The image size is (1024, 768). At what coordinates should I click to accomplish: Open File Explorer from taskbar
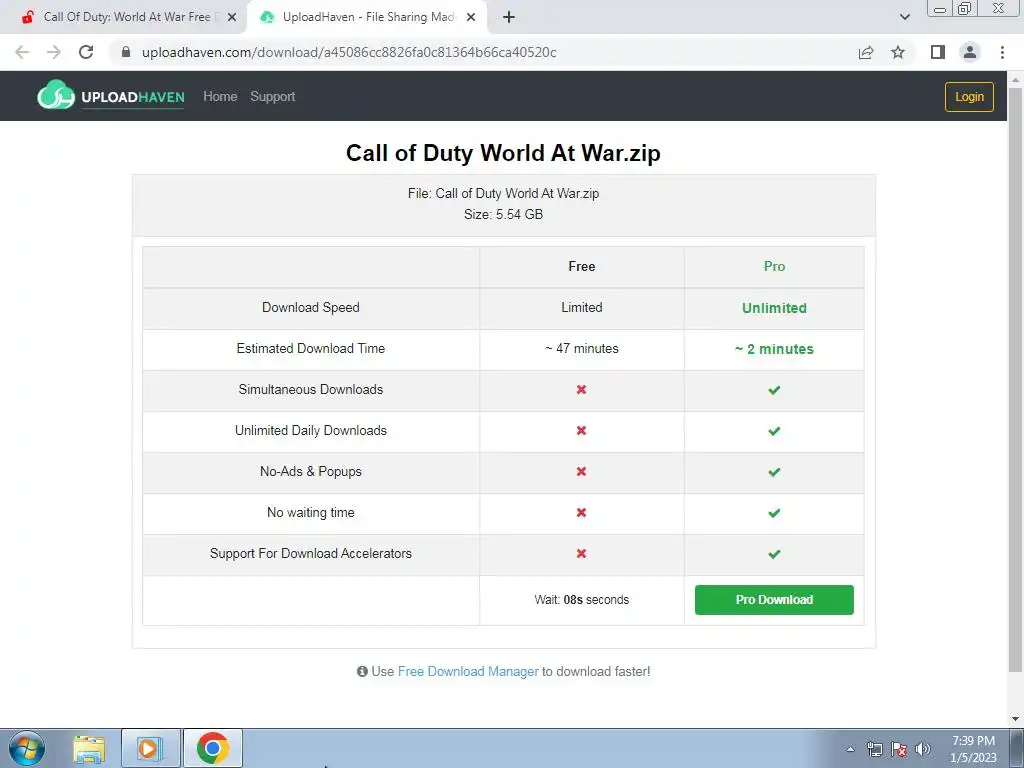tap(89, 749)
